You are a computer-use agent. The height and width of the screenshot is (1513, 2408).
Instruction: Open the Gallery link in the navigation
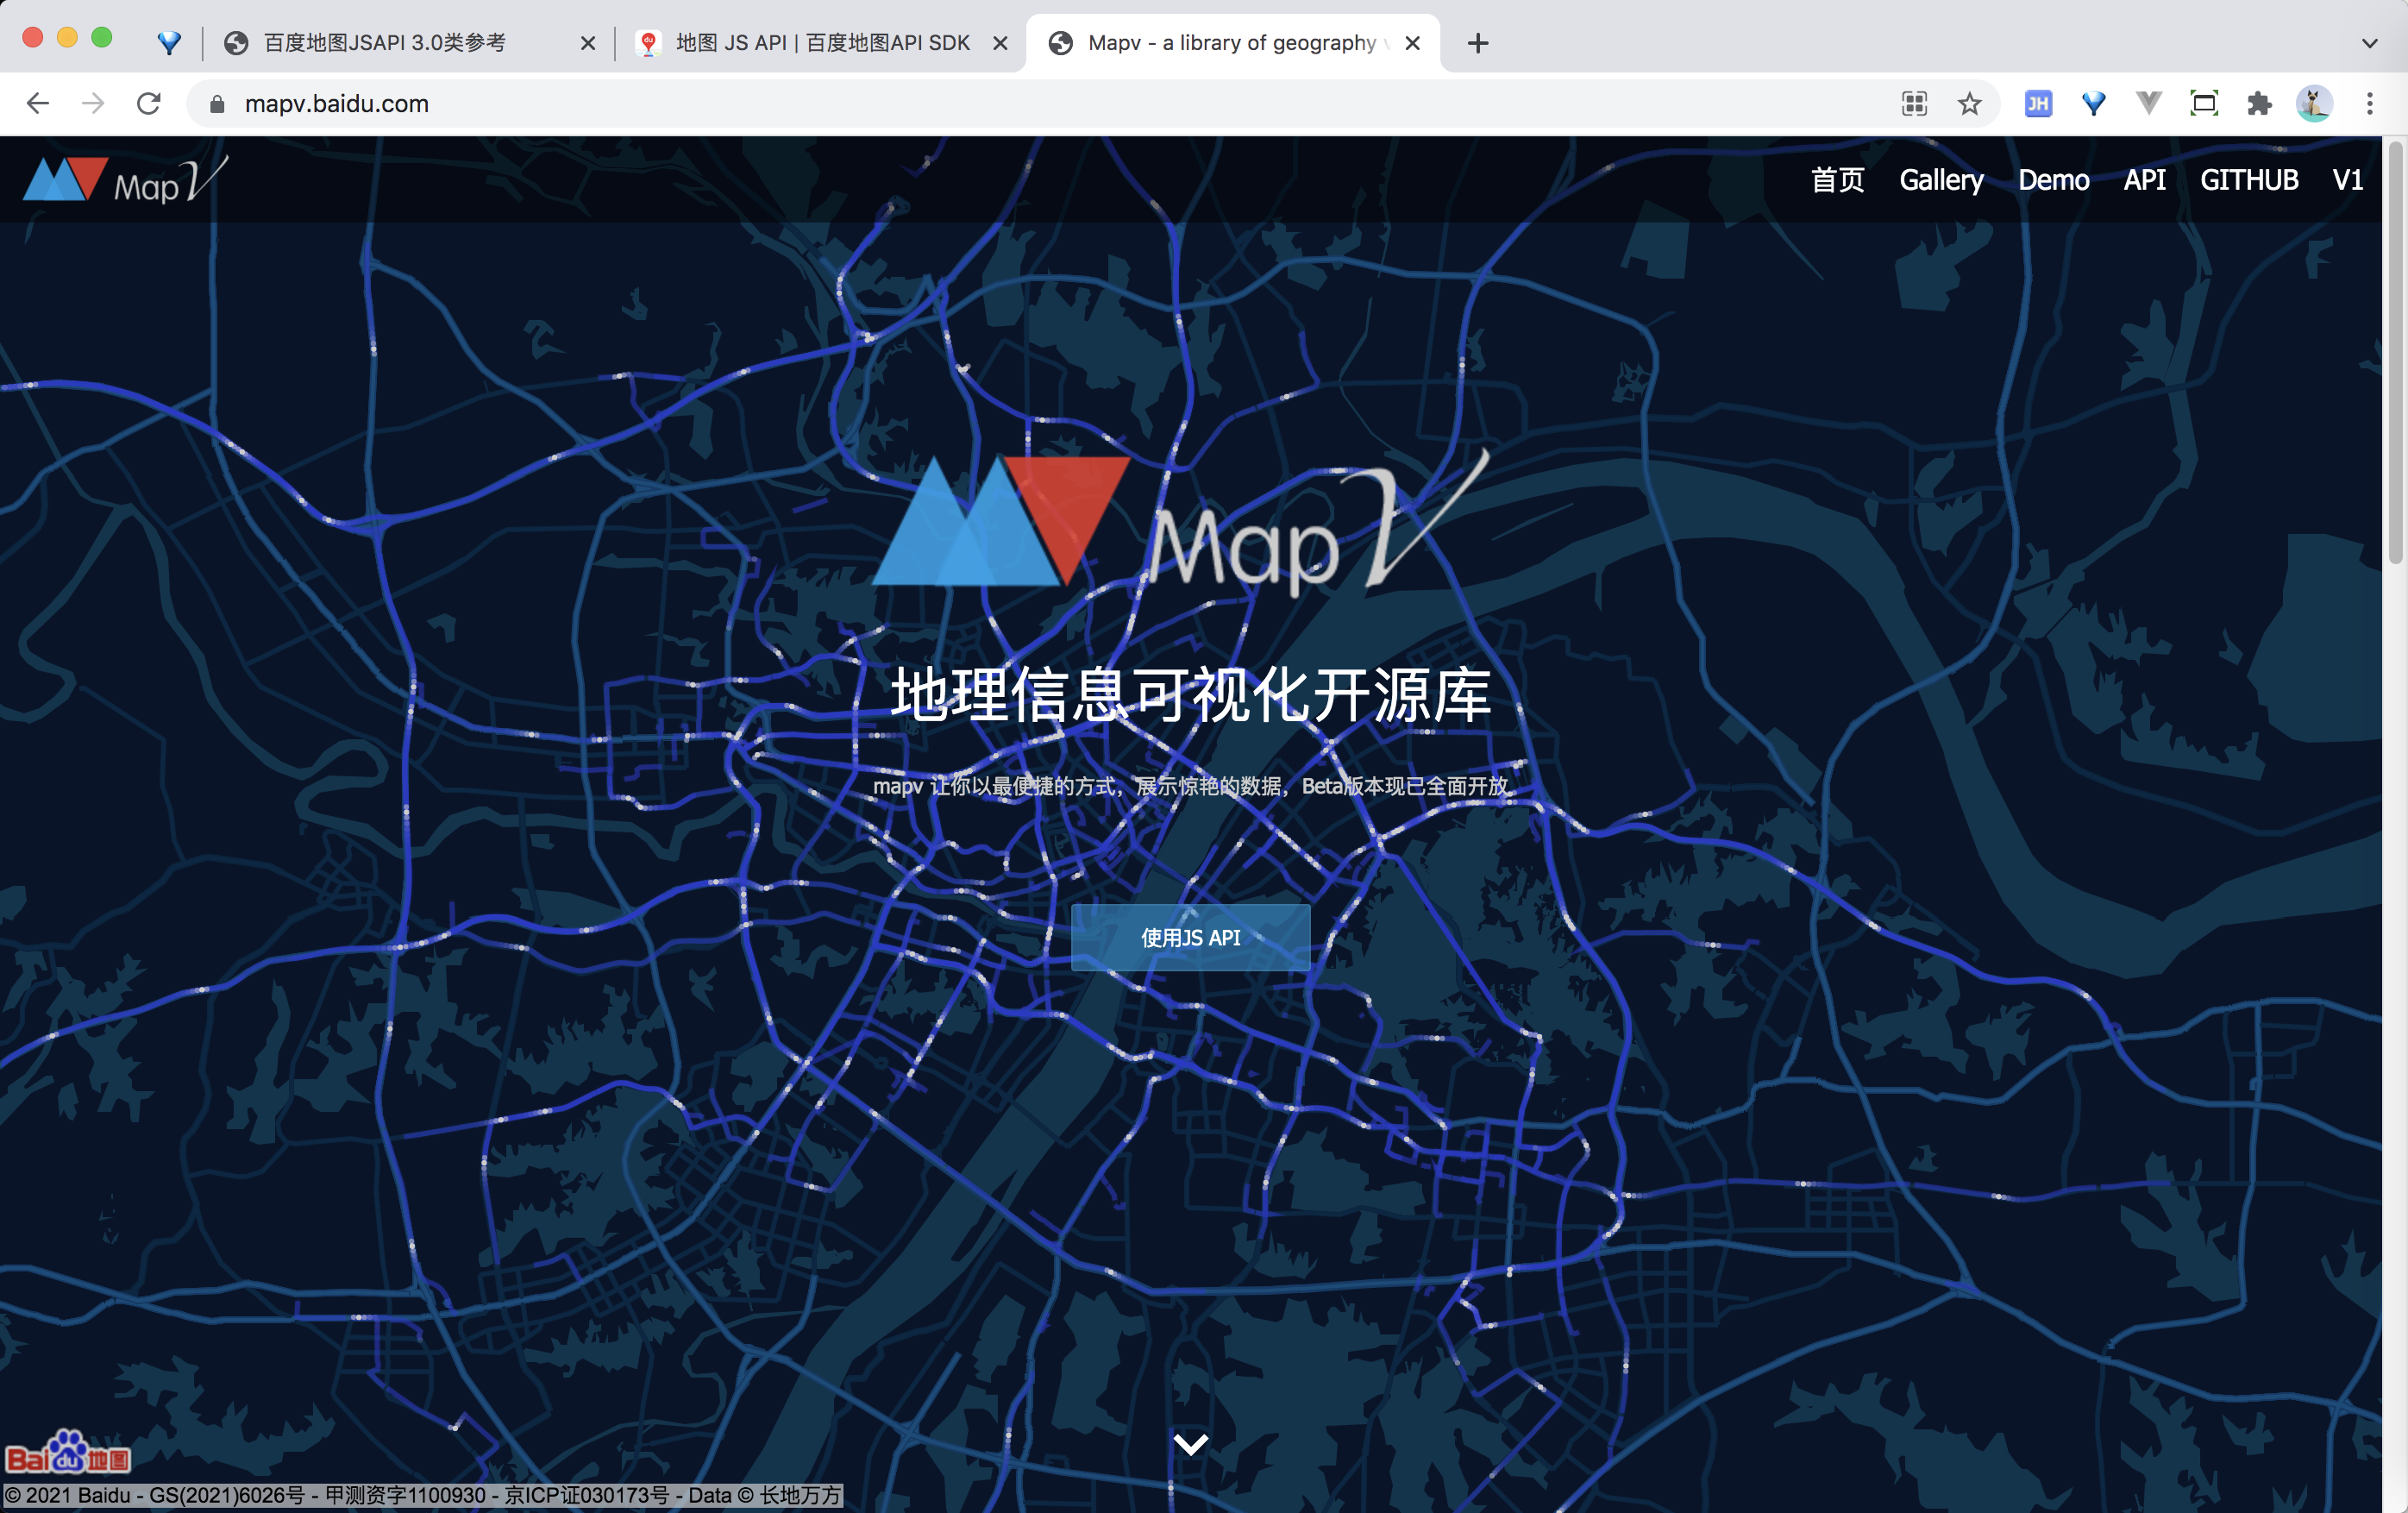[1941, 180]
